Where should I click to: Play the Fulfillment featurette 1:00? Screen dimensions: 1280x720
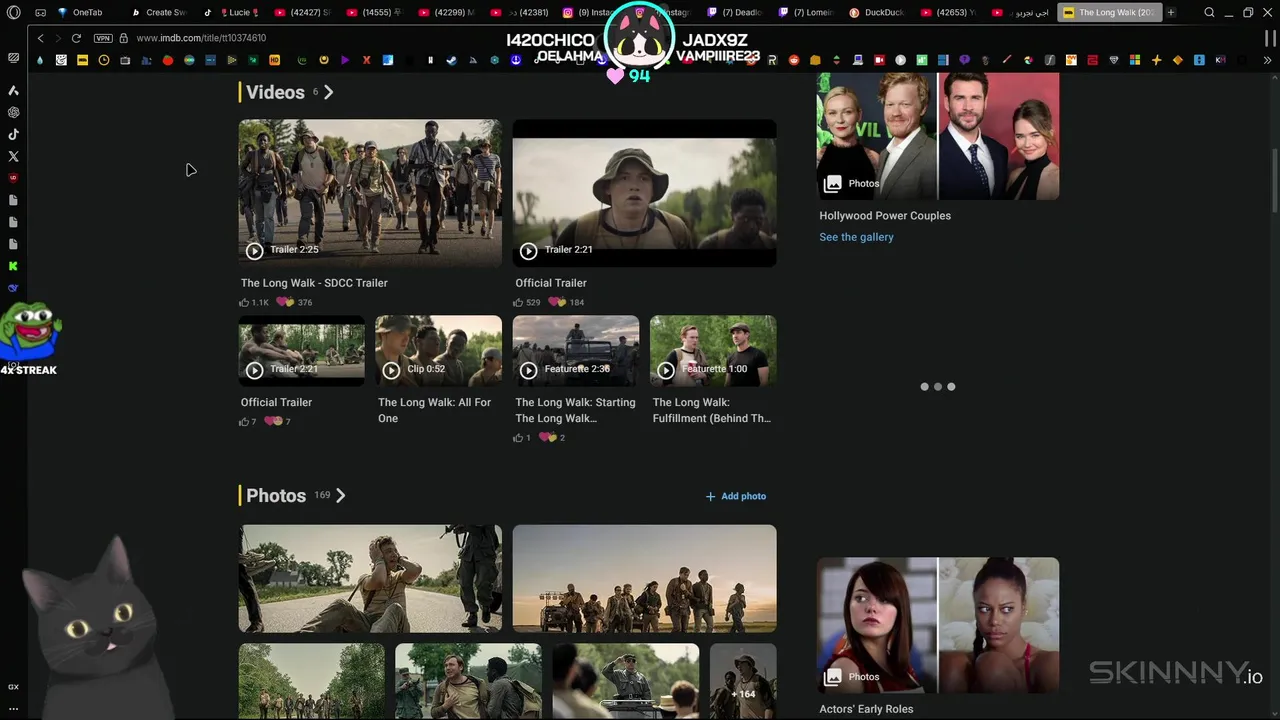[713, 351]
